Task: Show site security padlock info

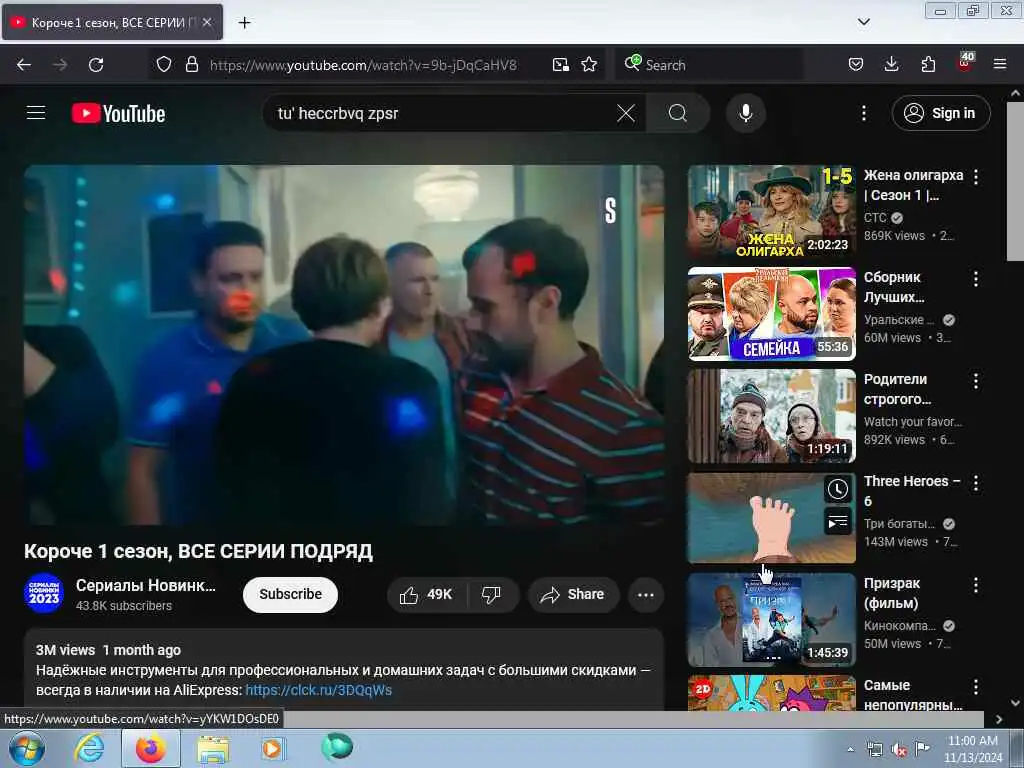Action: coord(191,65)
